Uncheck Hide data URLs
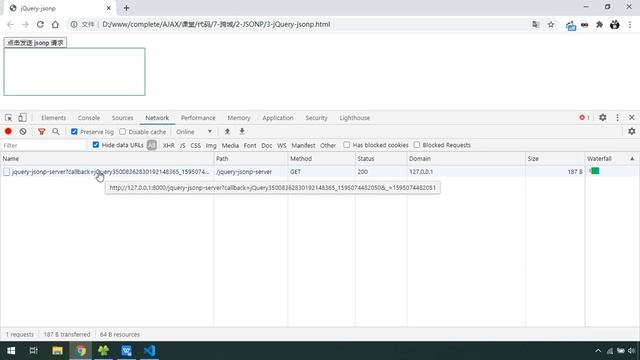Image resolution: width=640 pixels, height=360 pixels. tap(96, 145)
